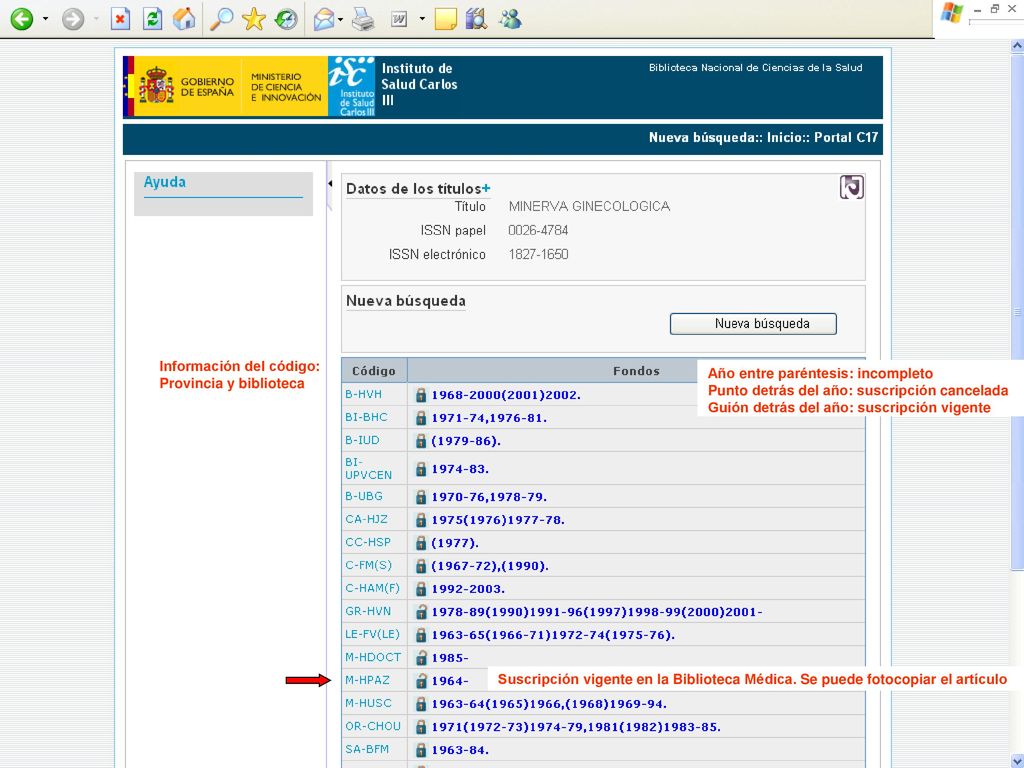
Task: Open library code C-FM(S)
Action: coord(368,565)
